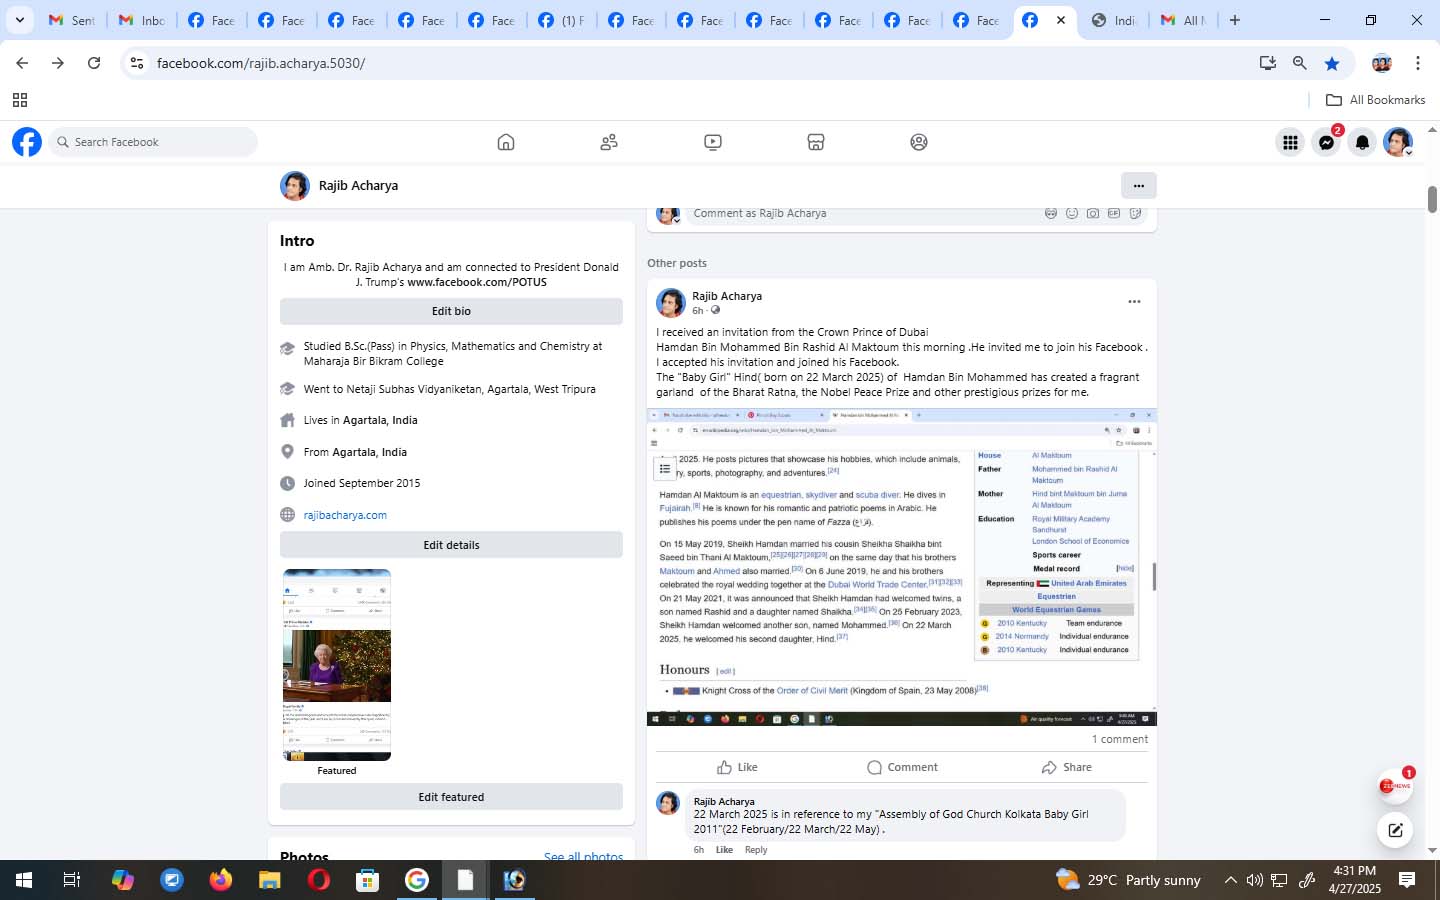The height and width of the screenshot is (900, 1440).
Task: View the 1 comment count
Action: (1120, 739)
